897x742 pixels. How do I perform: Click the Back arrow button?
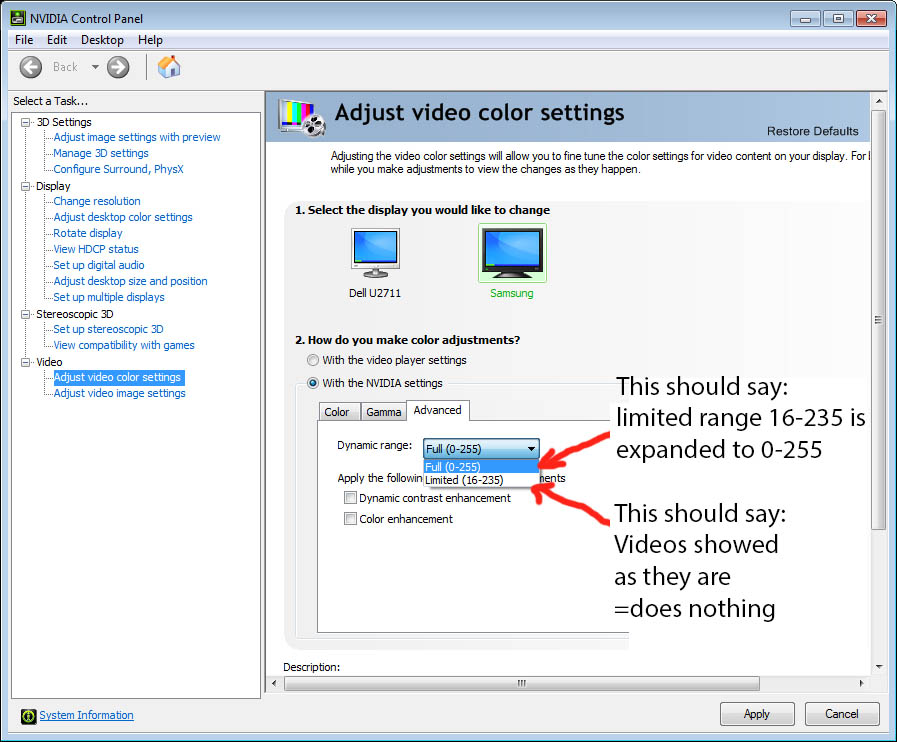point(31,67)
